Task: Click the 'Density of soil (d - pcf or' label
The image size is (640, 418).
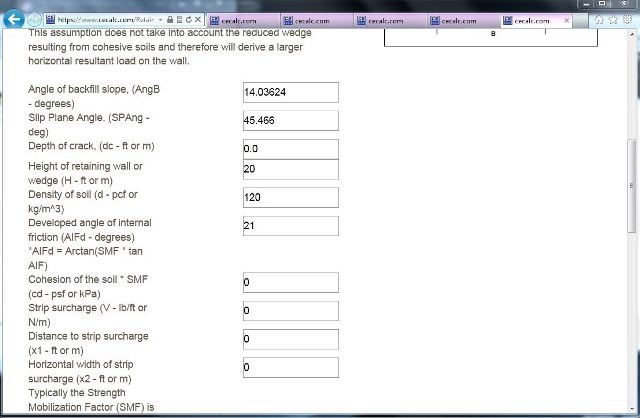Action: pos(83,194)
